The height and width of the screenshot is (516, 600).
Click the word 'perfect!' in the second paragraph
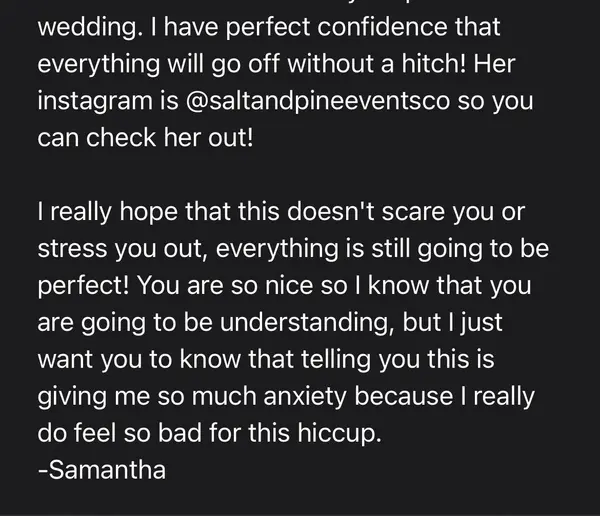coord(84,286)
